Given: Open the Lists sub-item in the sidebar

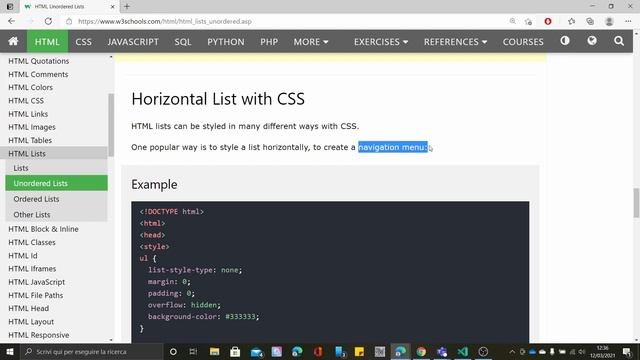Looking at the screenshot, I should (x=56, y=168).
